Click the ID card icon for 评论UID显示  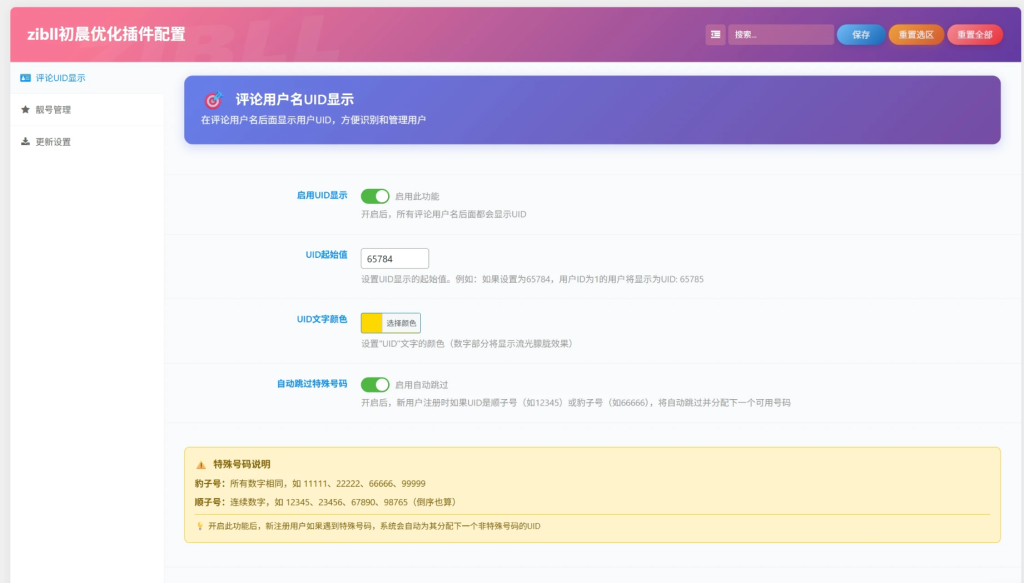tap(25, 78)
